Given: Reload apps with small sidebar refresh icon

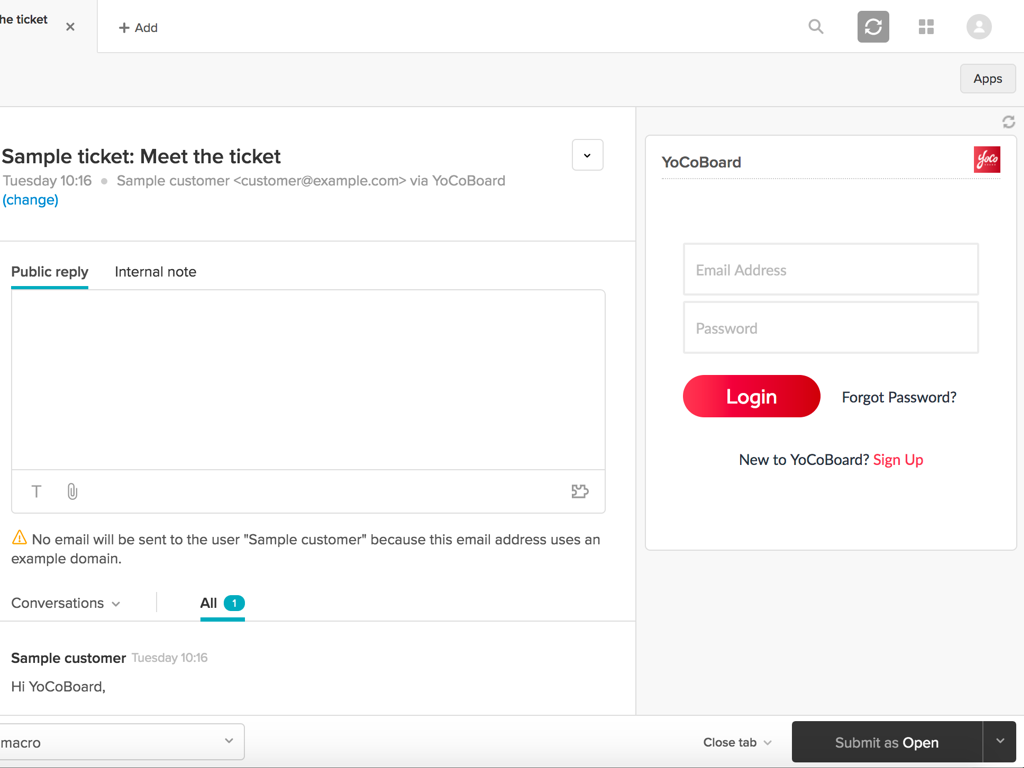Looking at the screenshot, I should tap(1008, 122).
